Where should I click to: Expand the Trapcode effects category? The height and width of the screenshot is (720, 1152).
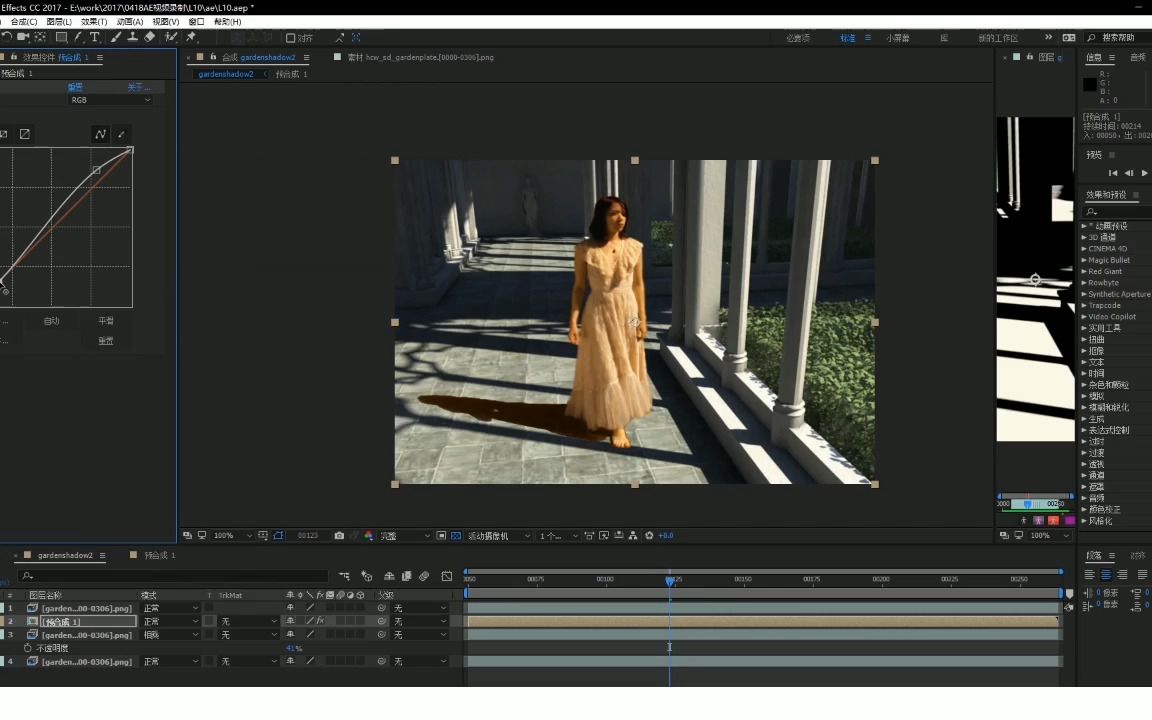tap(1084, 305)
